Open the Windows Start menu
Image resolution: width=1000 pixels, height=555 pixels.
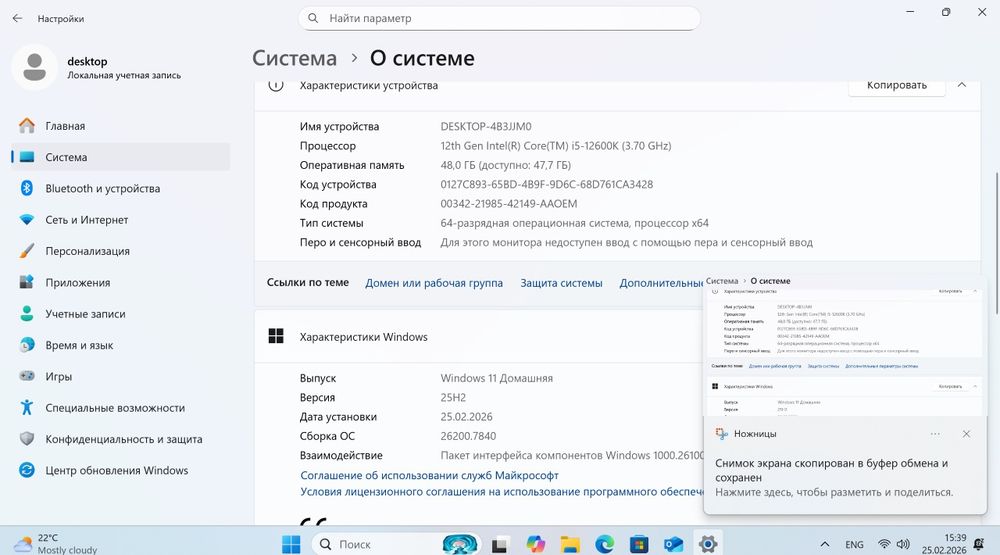pos(291,544)
